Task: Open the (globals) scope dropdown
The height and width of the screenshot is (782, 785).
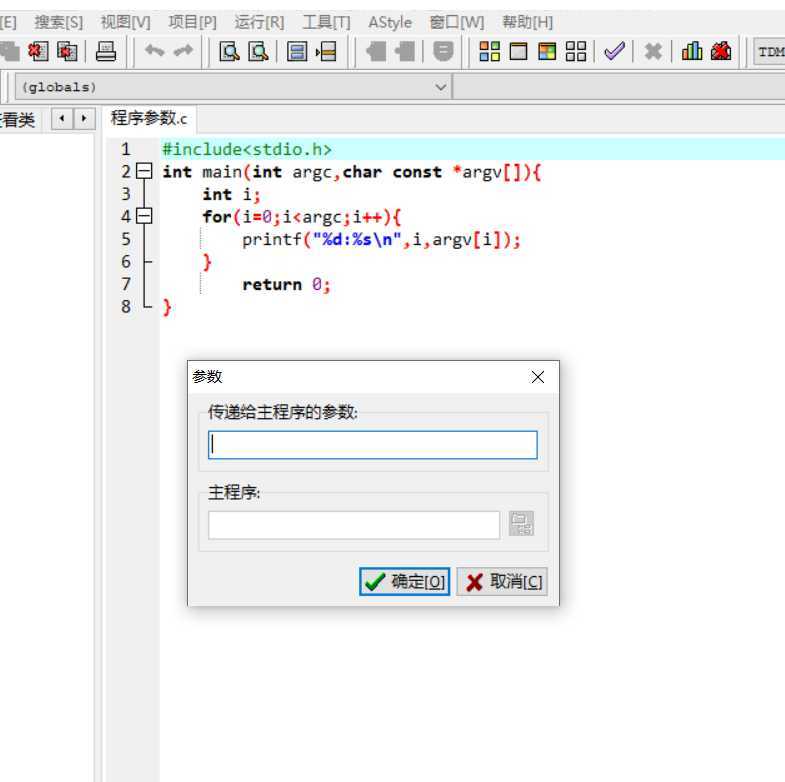Action: coord(232,87)
